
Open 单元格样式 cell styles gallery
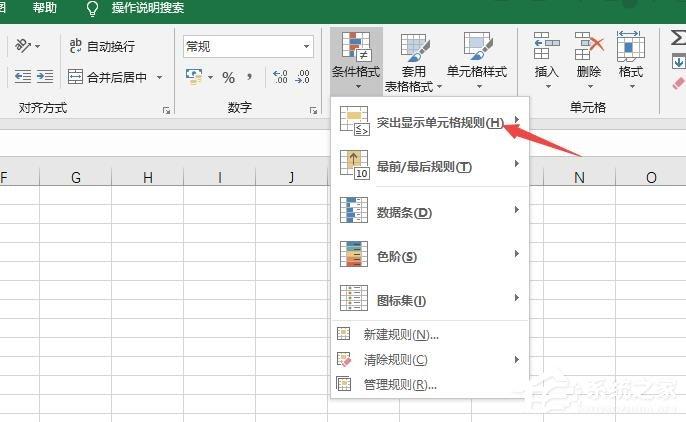click(x=477, y=60)
